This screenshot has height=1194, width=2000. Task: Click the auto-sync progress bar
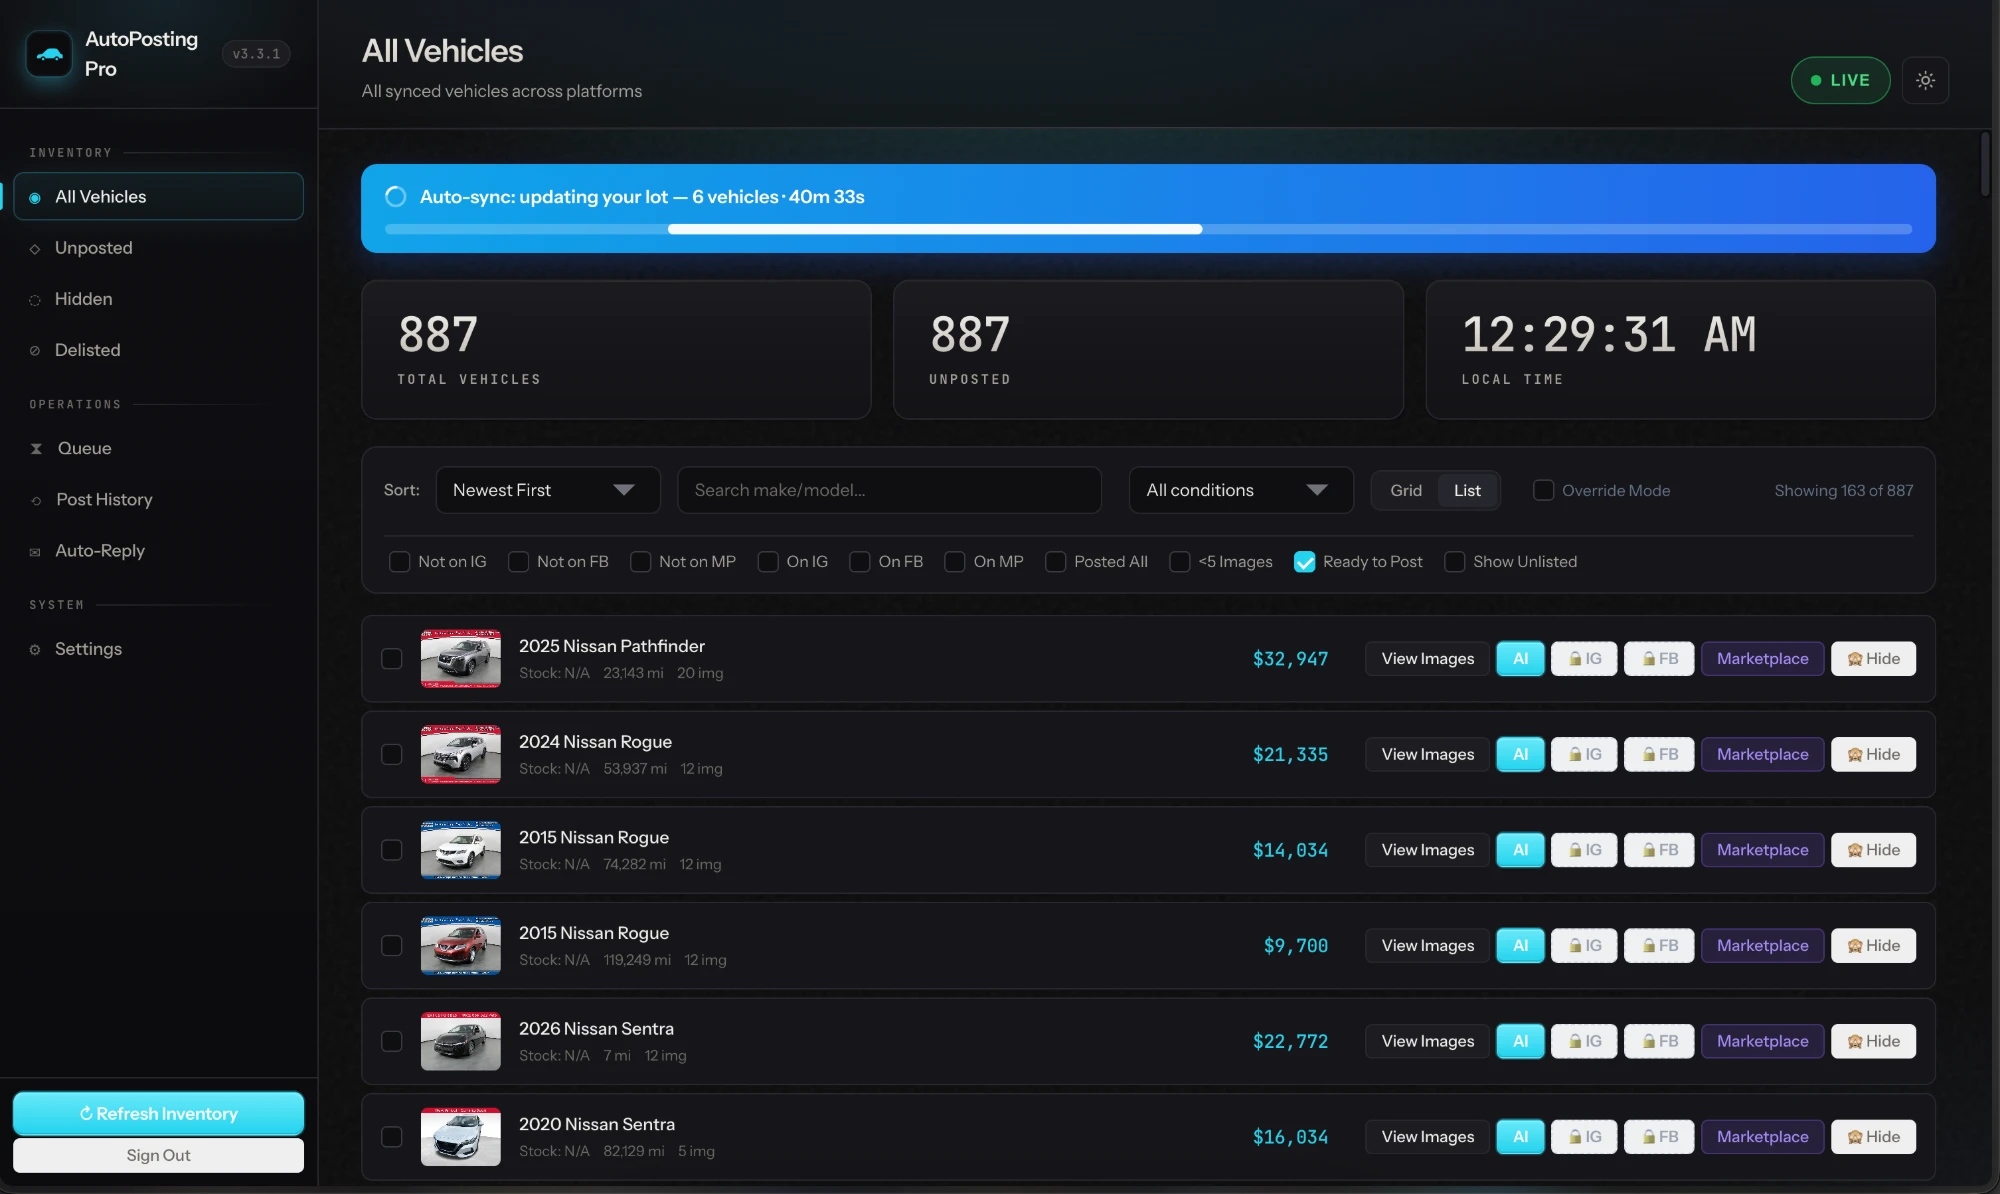[x=1148, y=229]
